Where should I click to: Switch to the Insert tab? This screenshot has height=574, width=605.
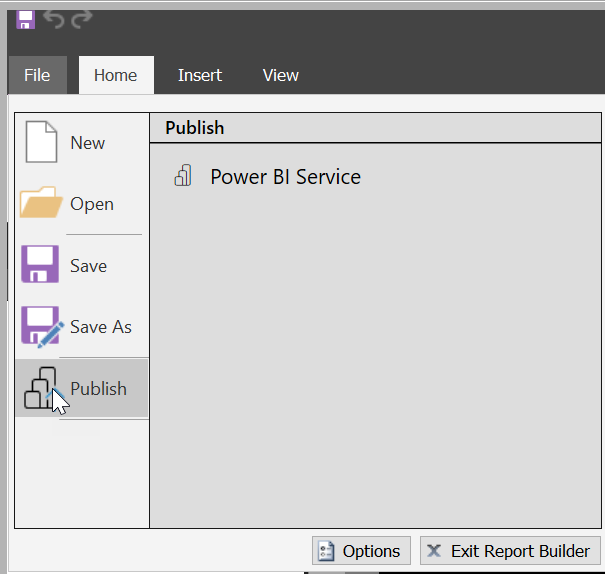199,75
